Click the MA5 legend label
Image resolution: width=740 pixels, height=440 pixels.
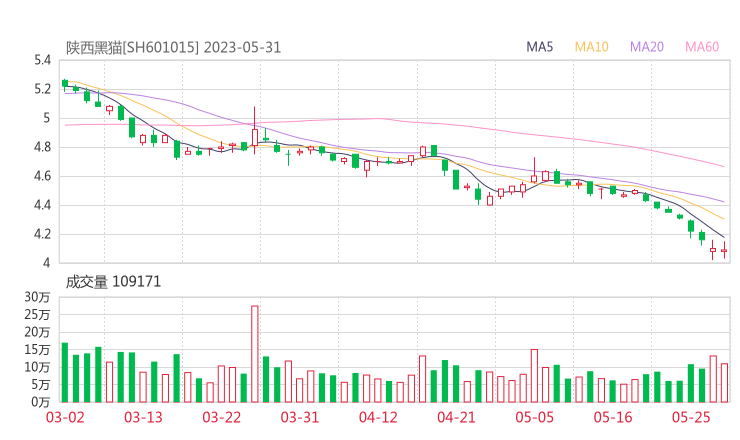(539, 47)
